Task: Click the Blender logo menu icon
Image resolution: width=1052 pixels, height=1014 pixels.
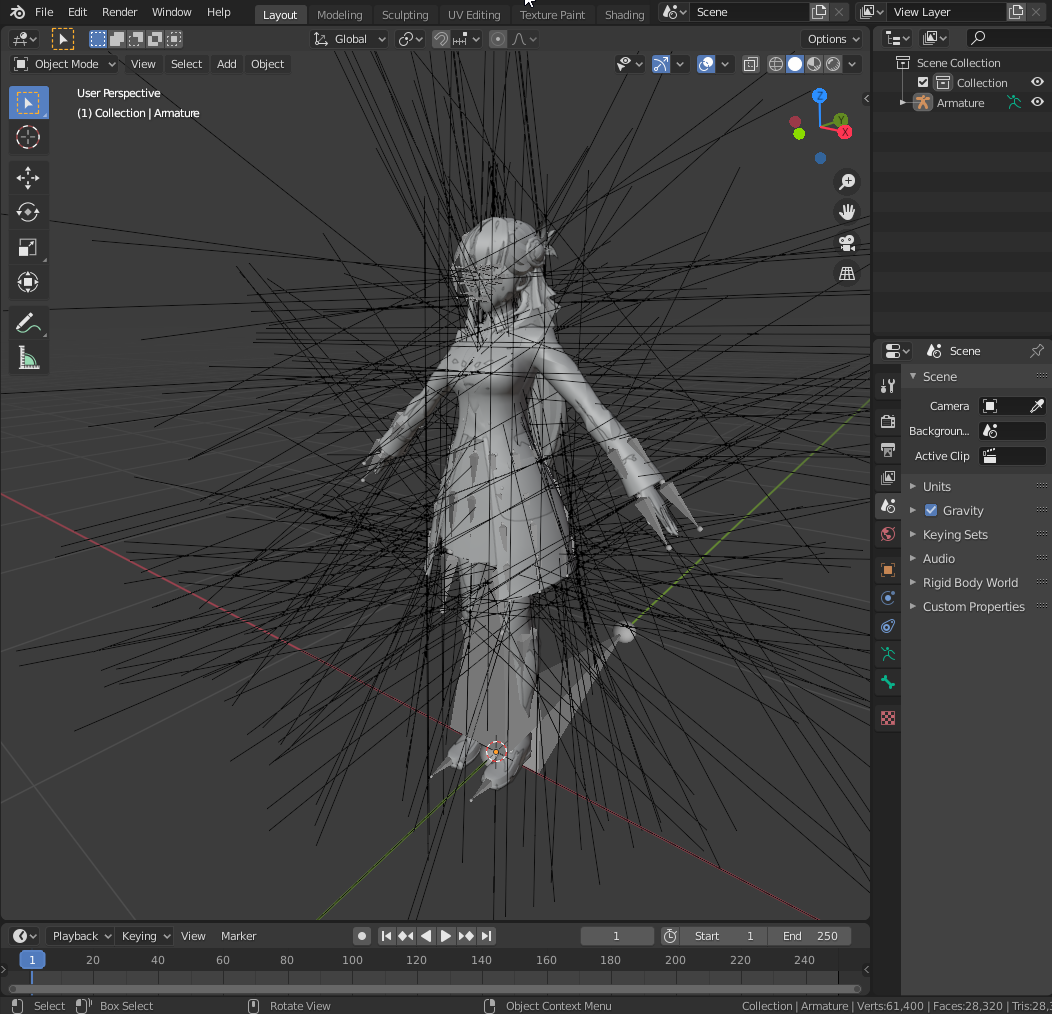Action: [17, 12]
